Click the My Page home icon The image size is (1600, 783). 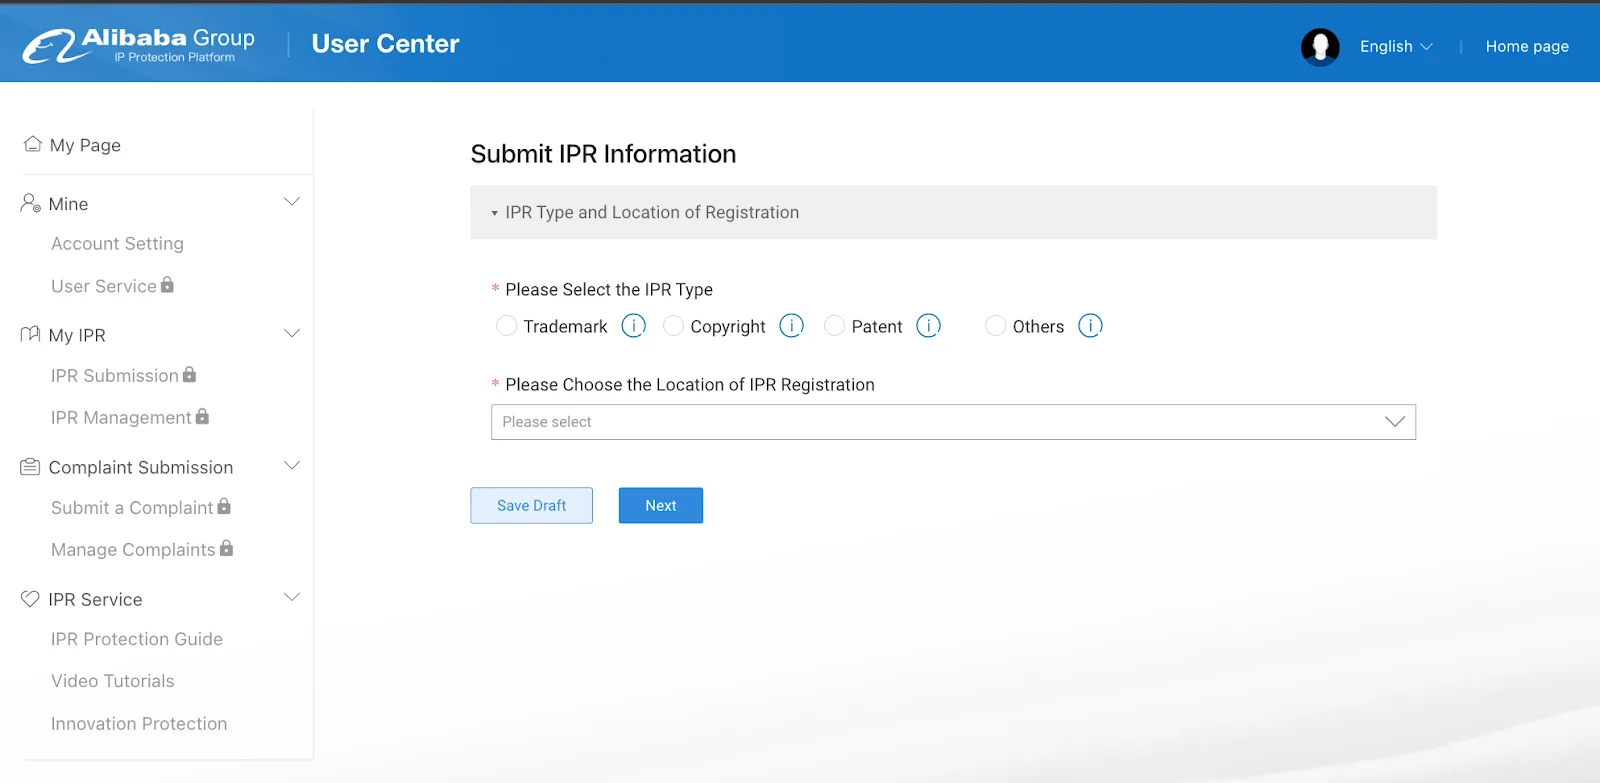coord(32,144)
